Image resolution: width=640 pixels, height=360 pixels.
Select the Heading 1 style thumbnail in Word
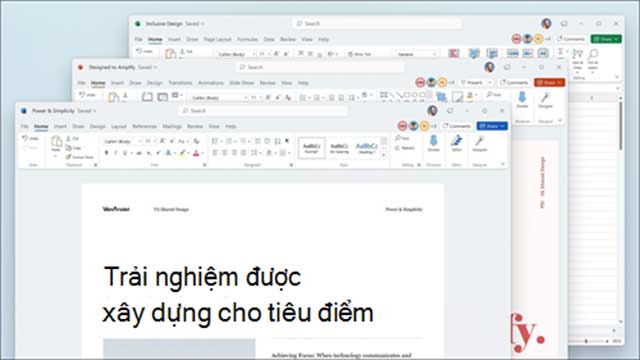[x=367, y=148]
